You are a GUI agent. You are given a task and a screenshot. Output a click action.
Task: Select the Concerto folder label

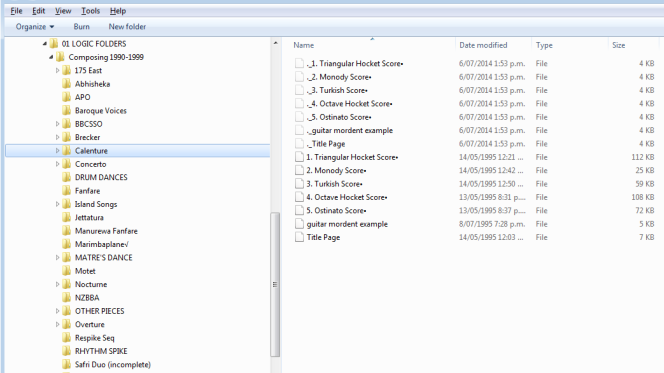point(91,164)
